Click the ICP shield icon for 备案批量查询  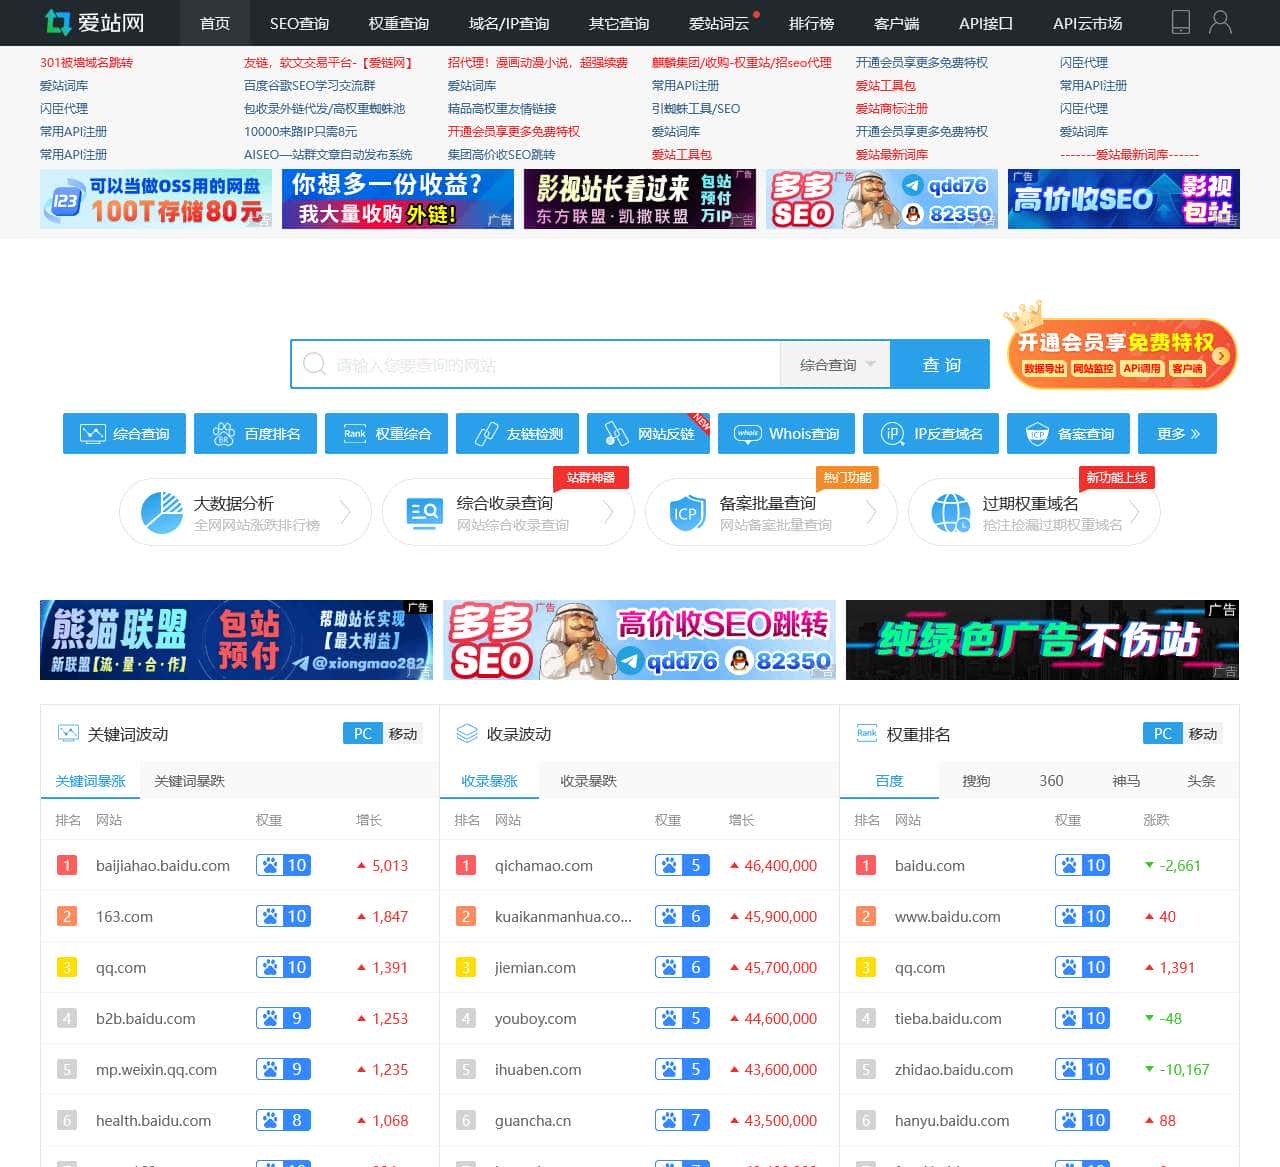click(686, 513)
